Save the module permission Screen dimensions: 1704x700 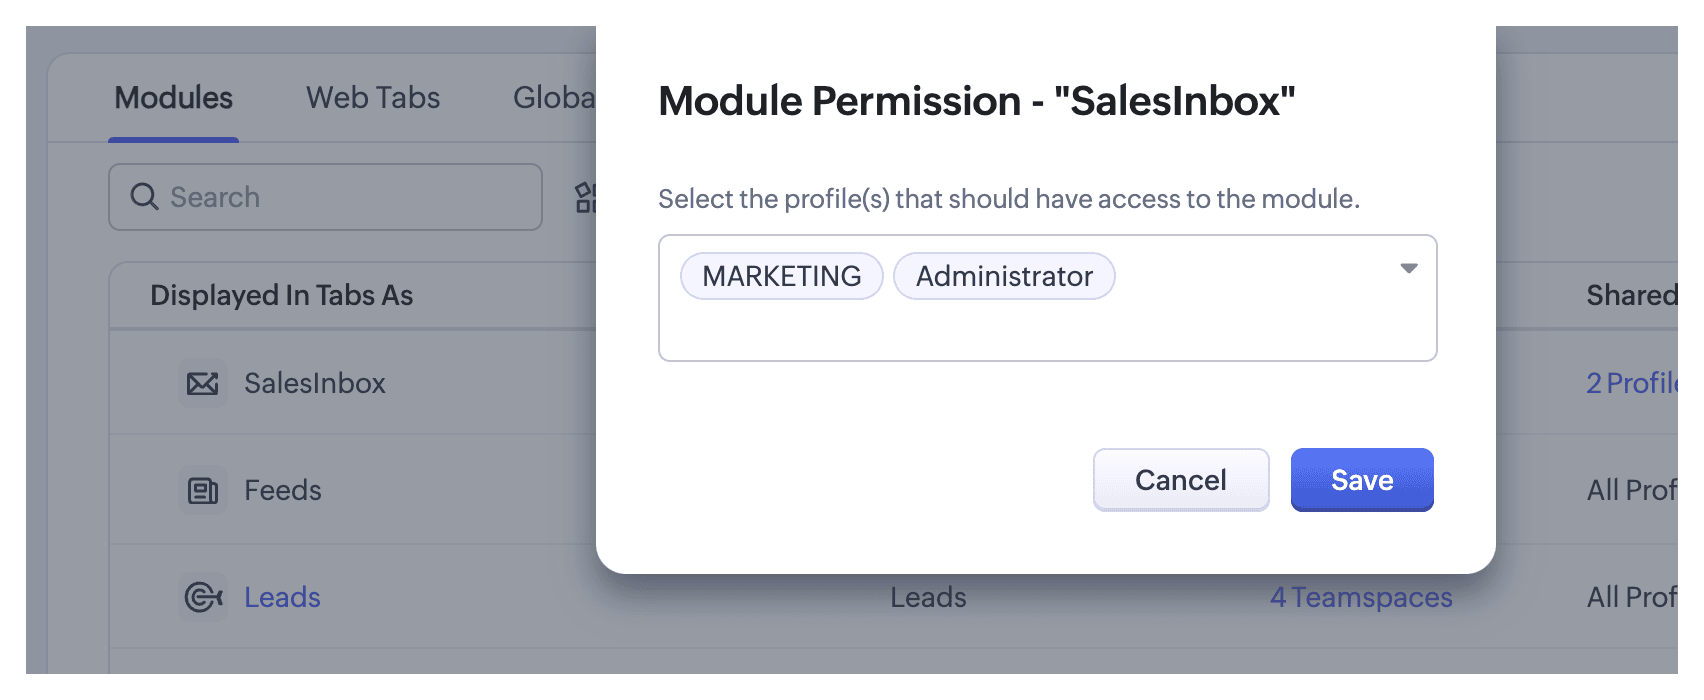[x=1362, y=480]
